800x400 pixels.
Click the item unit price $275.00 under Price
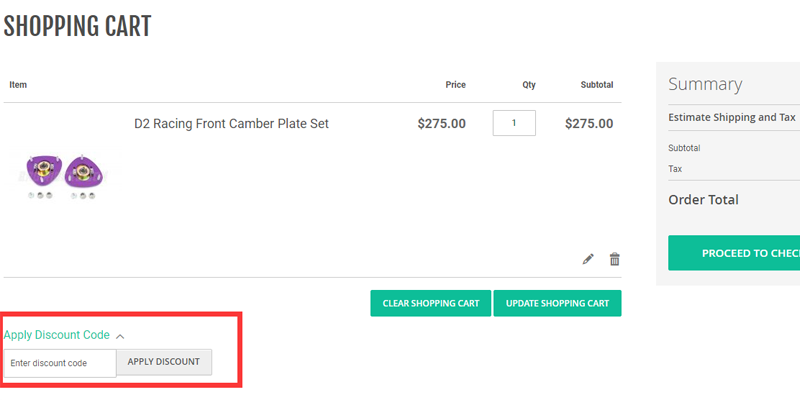[x=441, y=124]
